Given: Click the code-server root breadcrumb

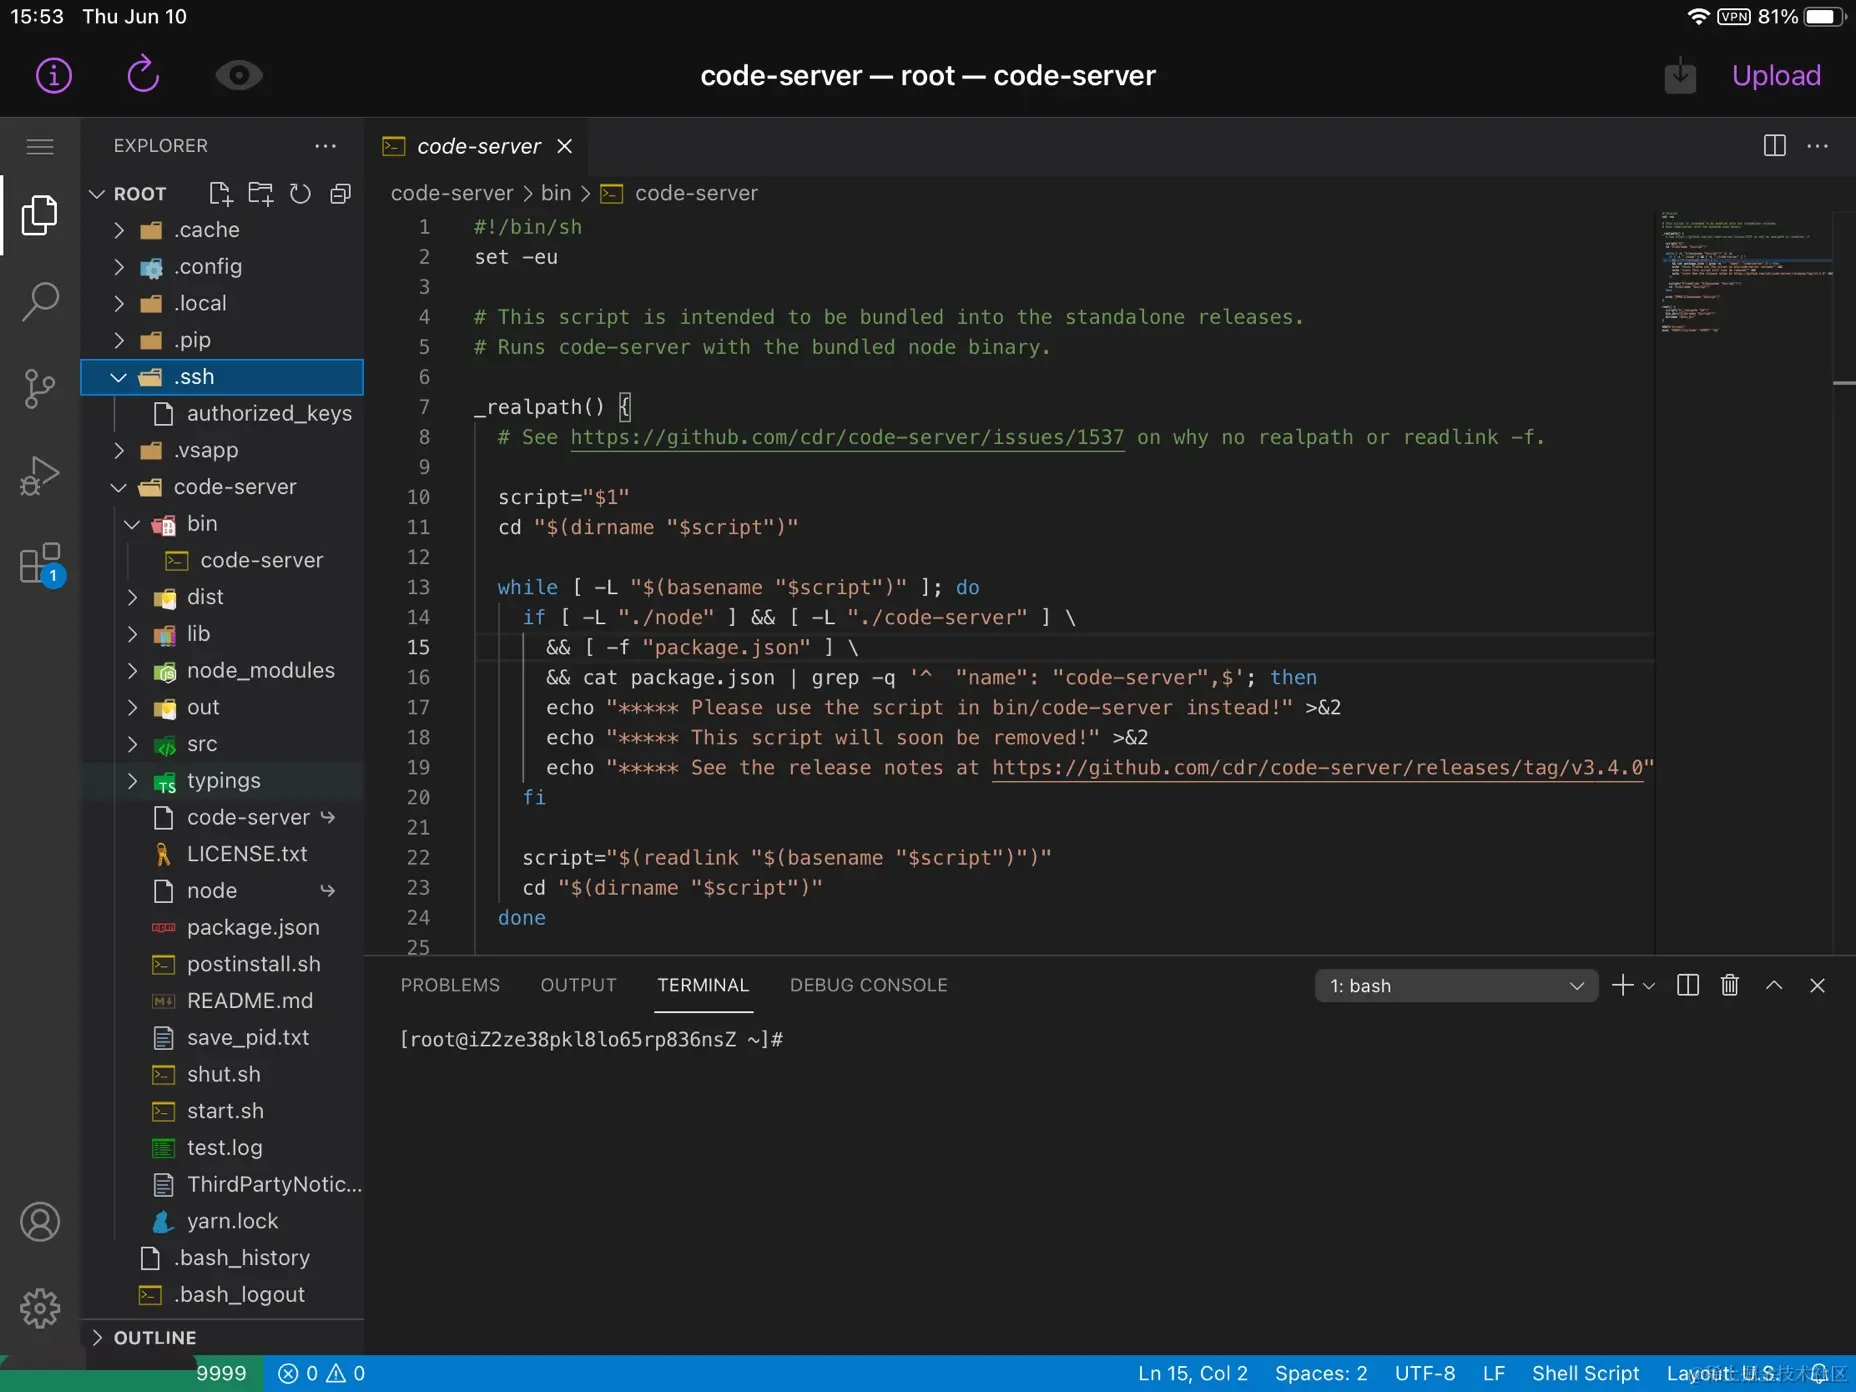Looking at the screenshot, I should (x=452, y=193).
